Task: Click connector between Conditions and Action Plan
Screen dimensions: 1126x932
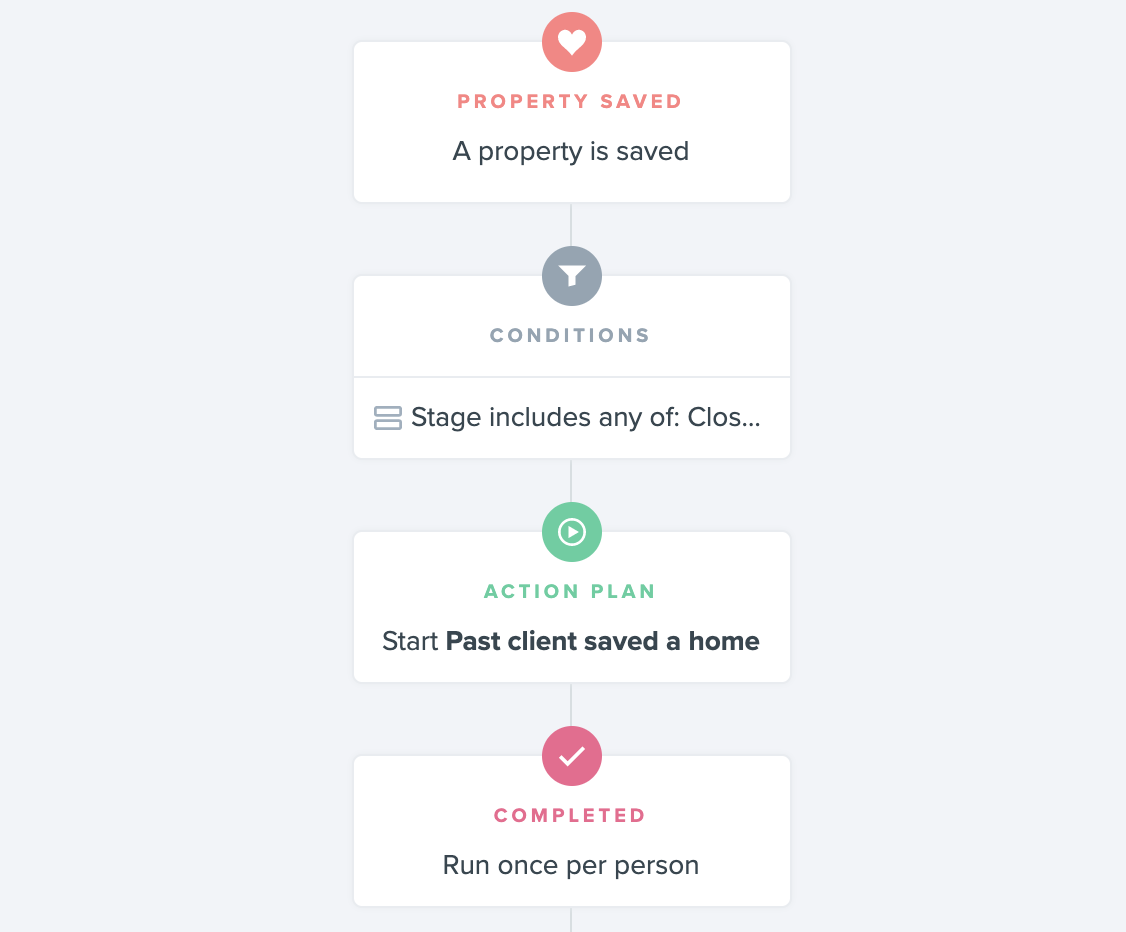Action: (x=571, y=480)
